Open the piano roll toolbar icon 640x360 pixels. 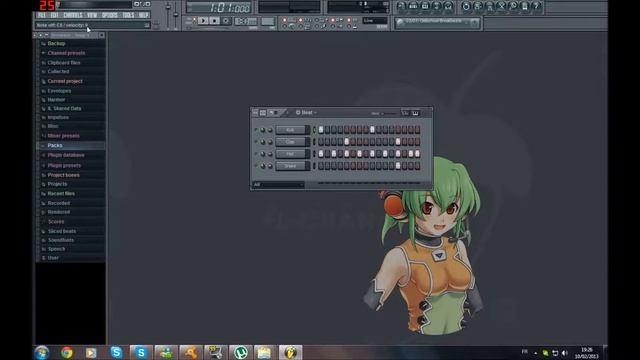pos(424,6)
